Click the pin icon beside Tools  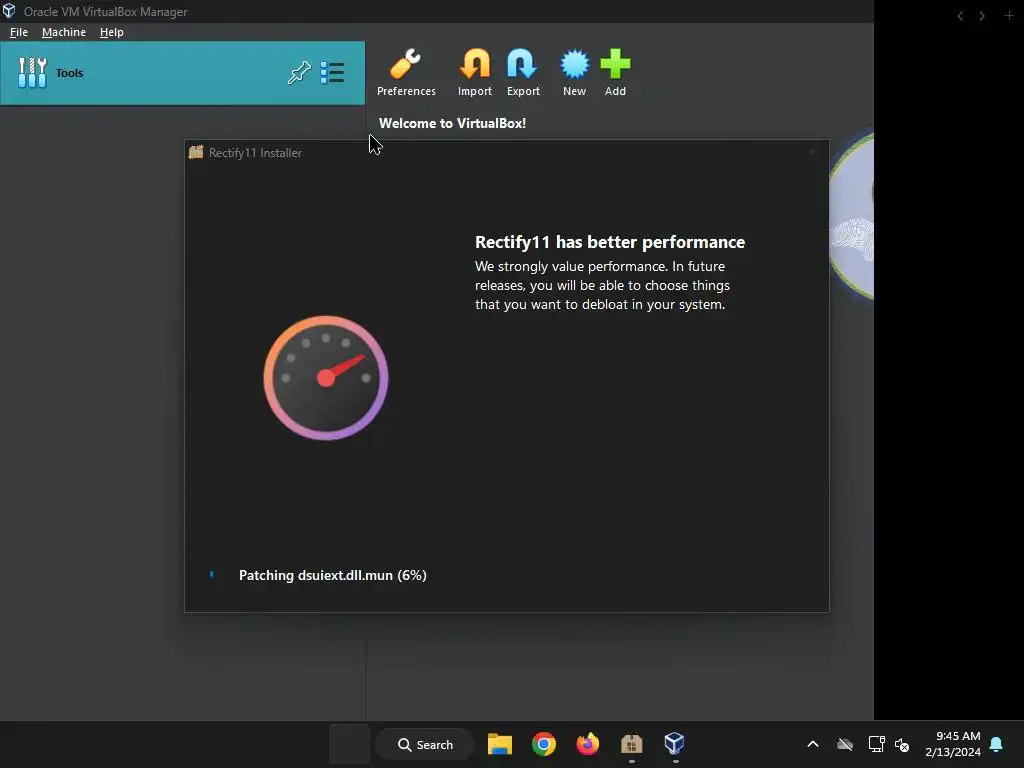tap(299, 72)
